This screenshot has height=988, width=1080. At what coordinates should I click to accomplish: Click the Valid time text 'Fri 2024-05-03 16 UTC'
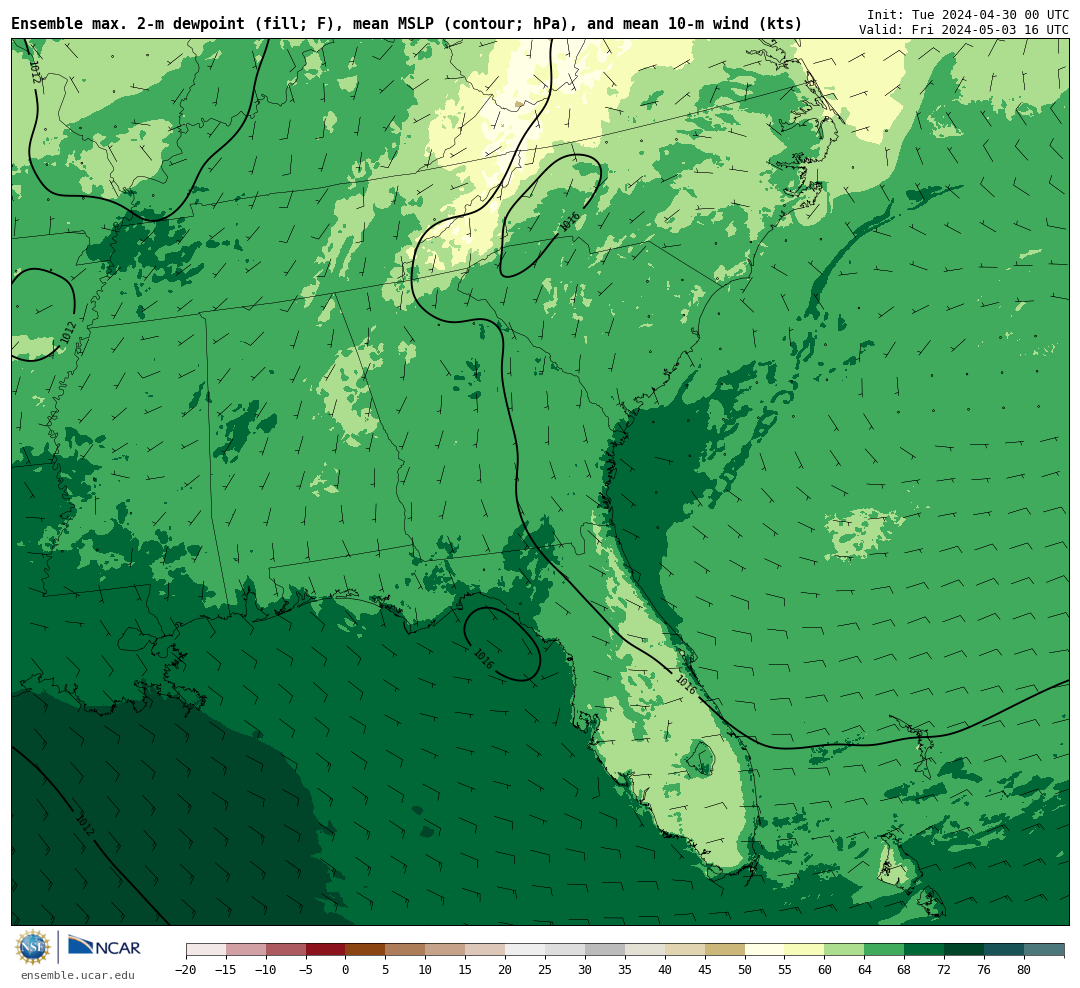[x=990, y=30]
